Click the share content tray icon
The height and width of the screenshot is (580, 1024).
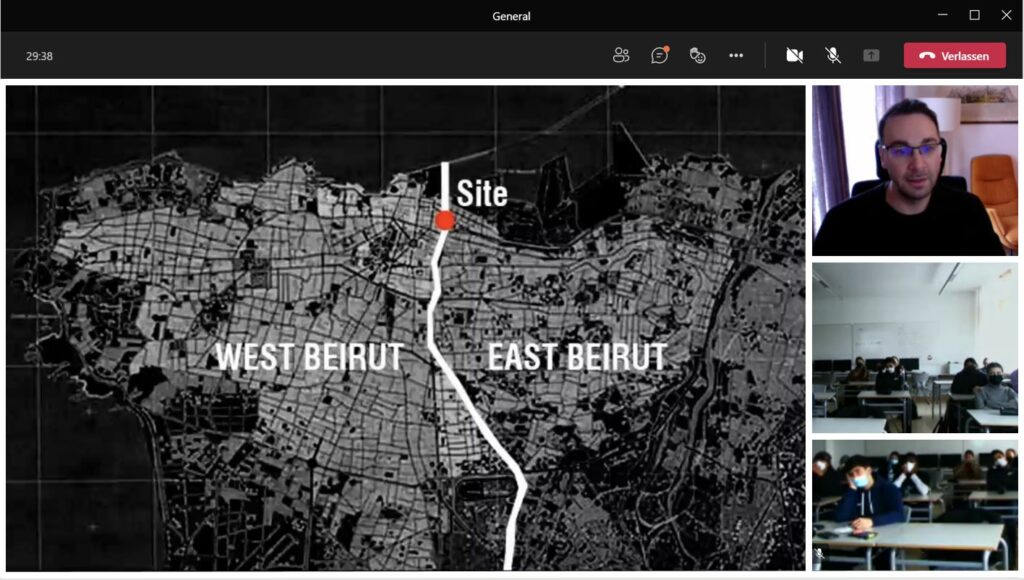pos(871,55)
